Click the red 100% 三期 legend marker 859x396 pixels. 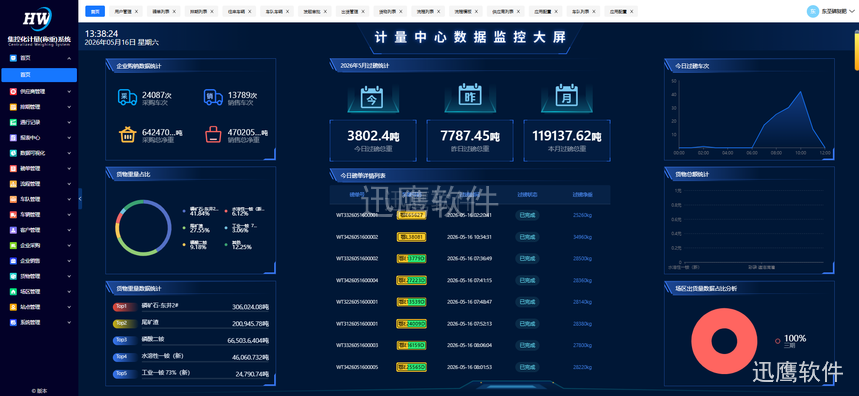[x=777, y=341]
